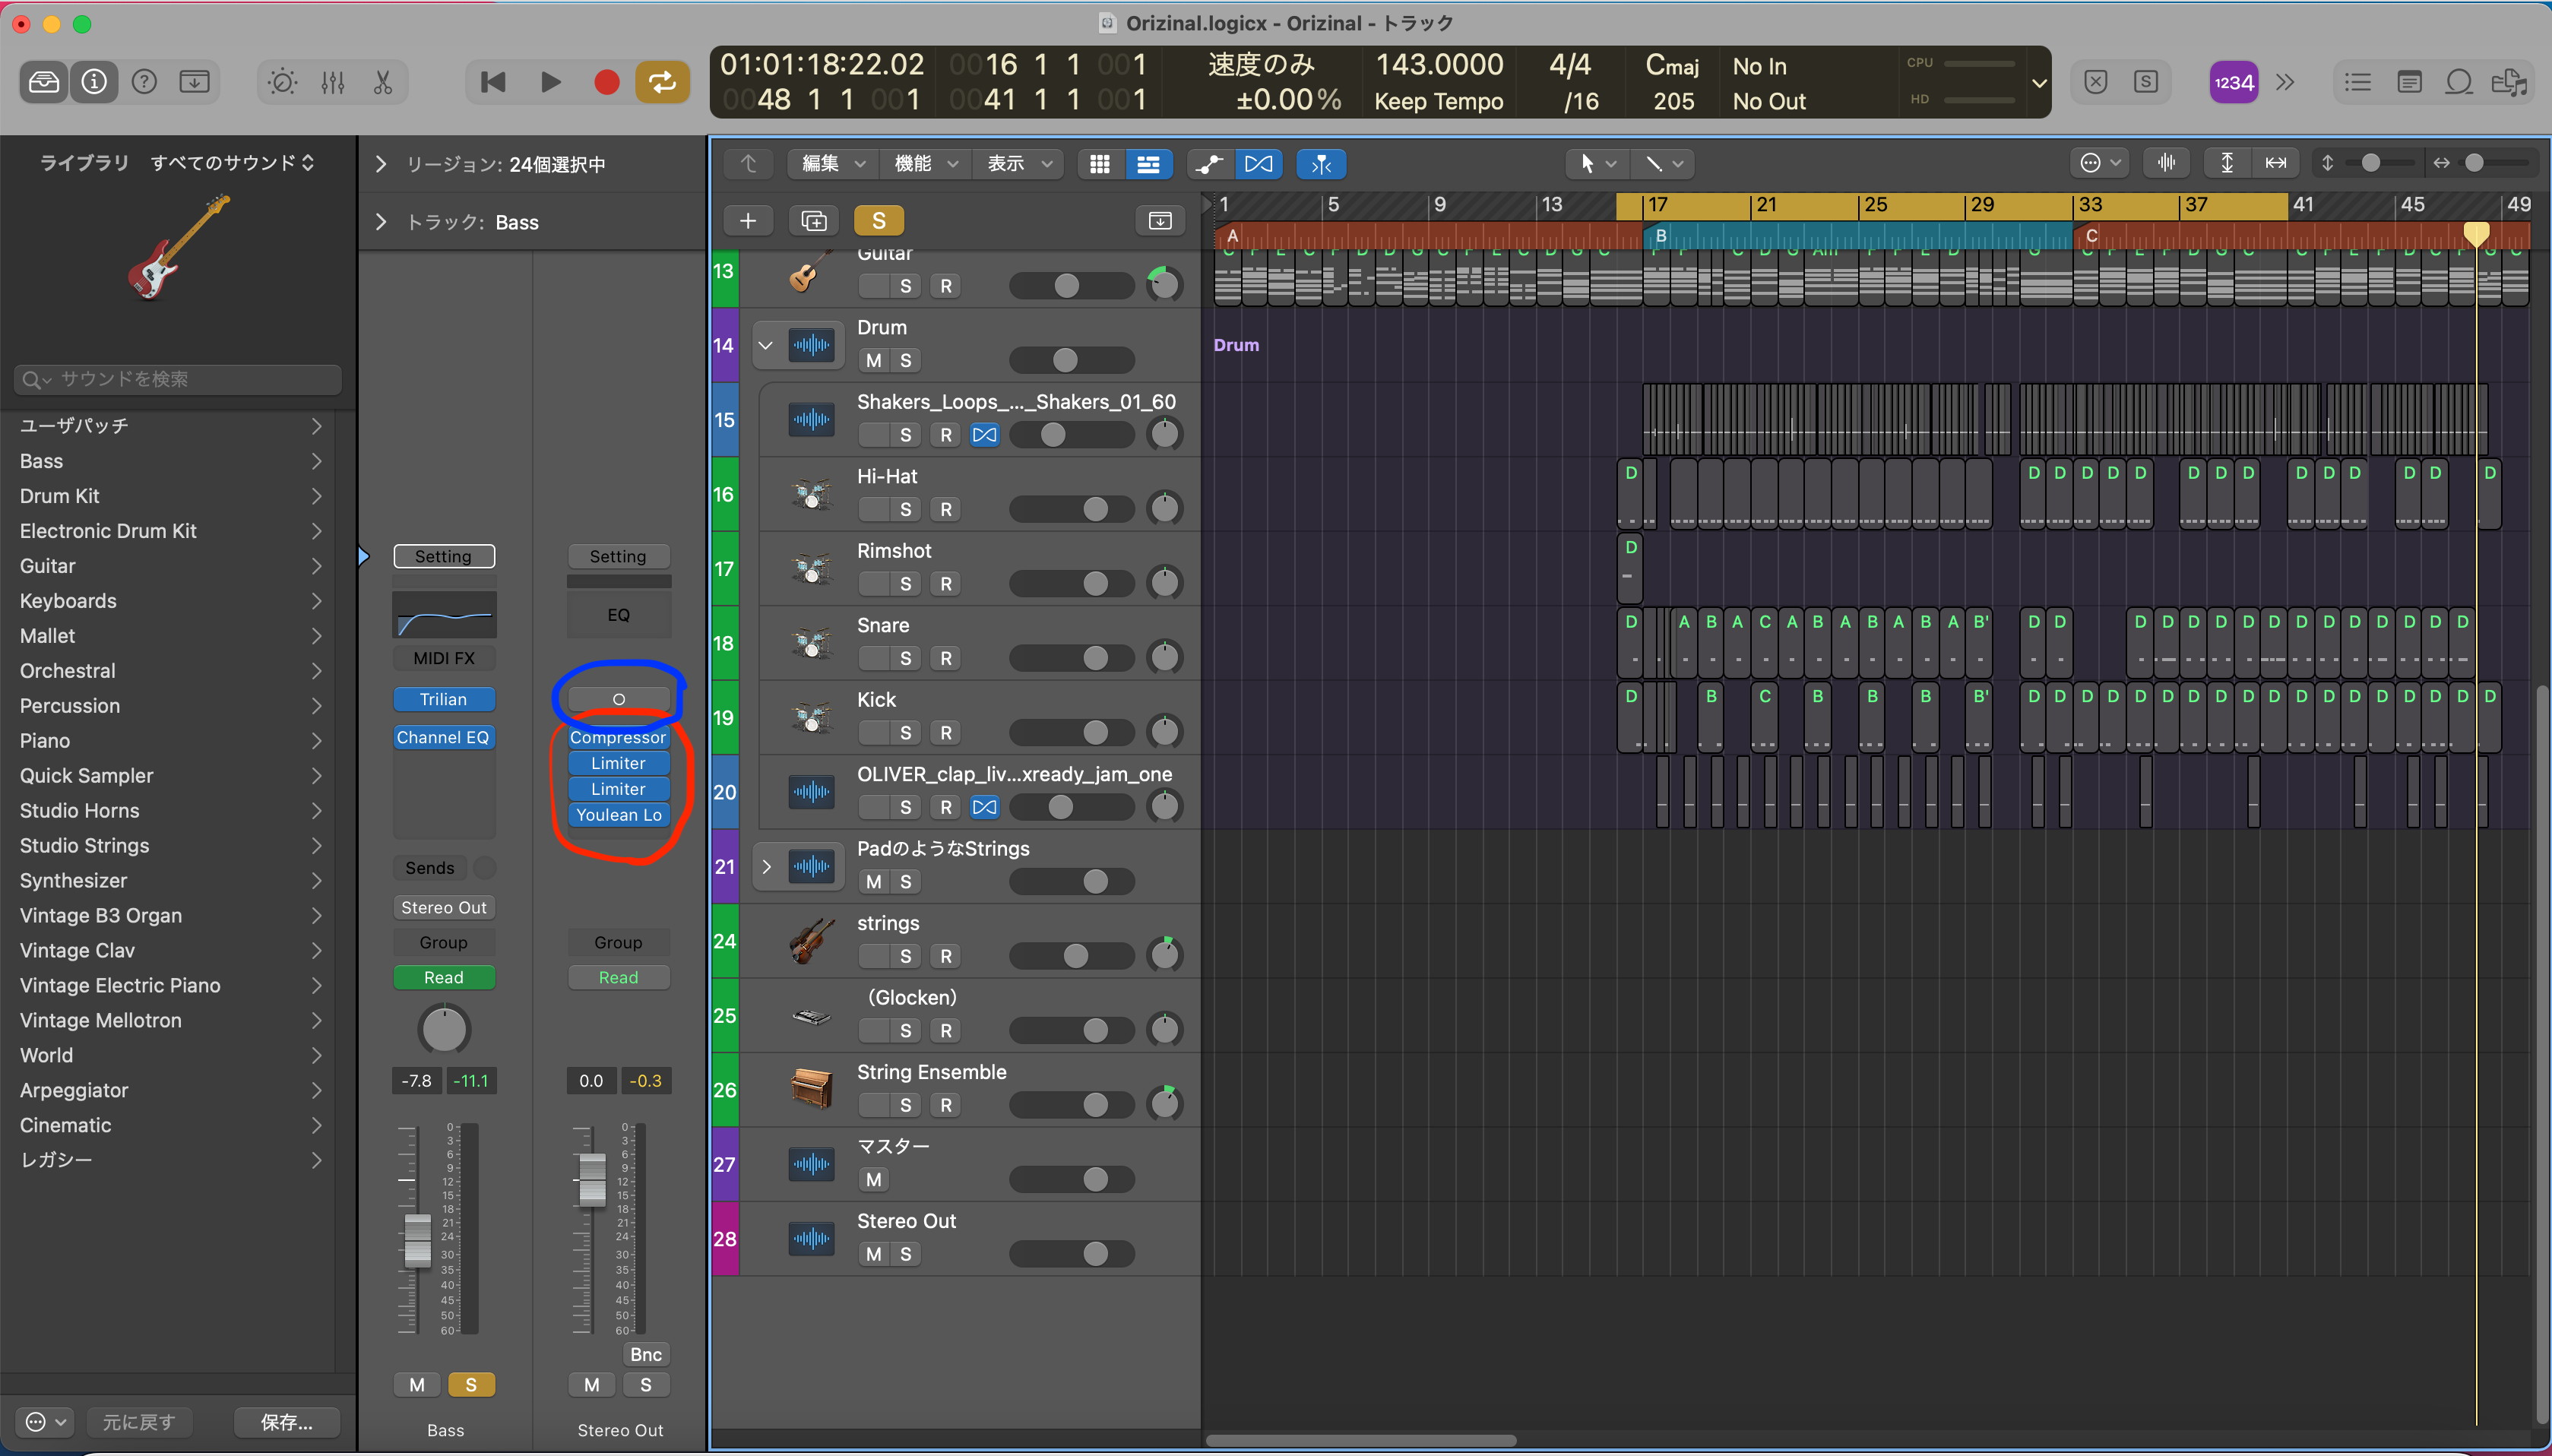Open the Channel EQ plugin slot
2552x1456 pixels.
tap(444, 738)
